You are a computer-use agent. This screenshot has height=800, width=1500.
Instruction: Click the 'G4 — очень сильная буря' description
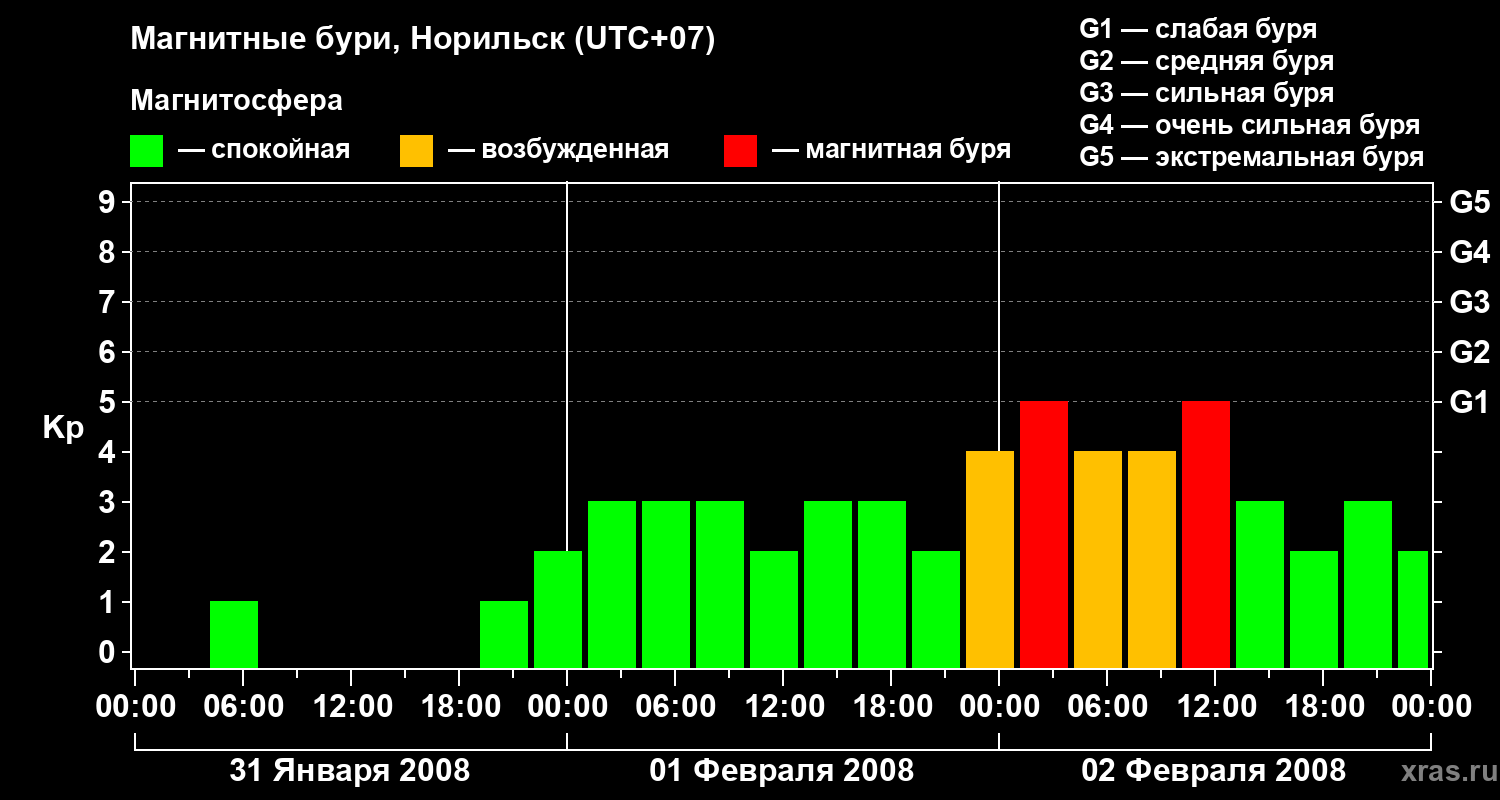point(1249,125)
